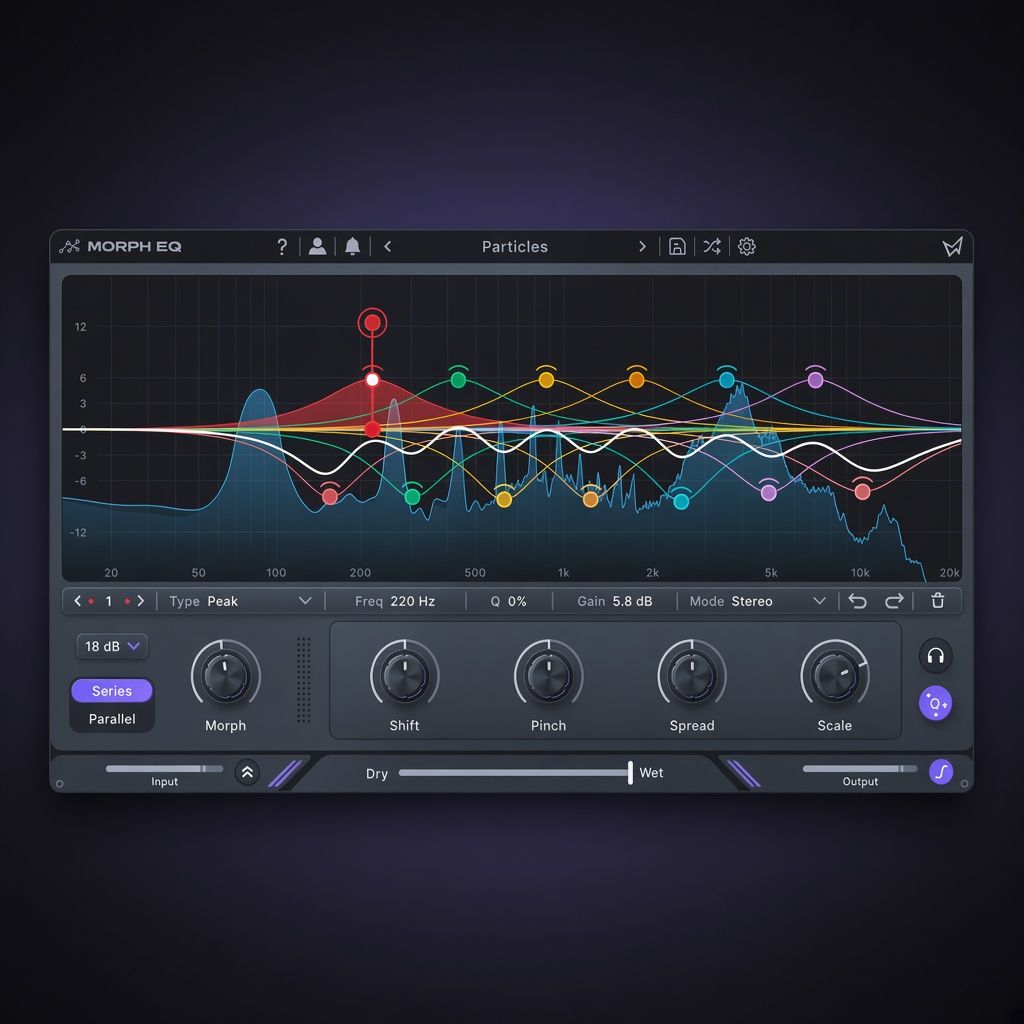Click the Spread knob
The height and width of the screenshot is (1024, 1024).
pyautogui.click(x=692, y=676)
